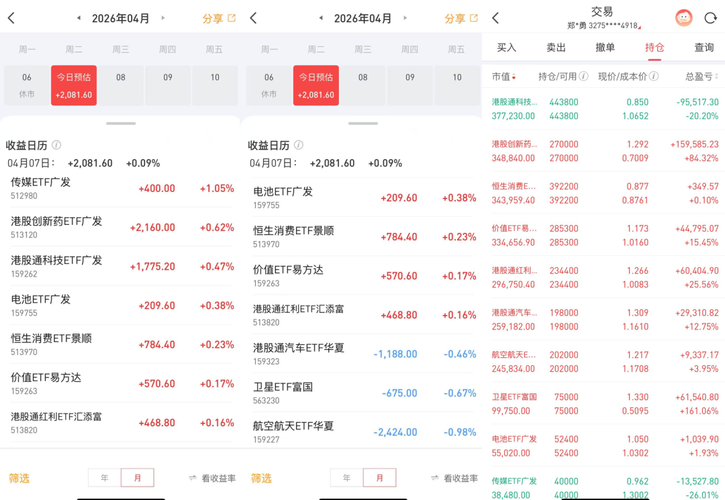Open 港股通红利ETF汇添富 row in middle list
Image resolution: width=725 pixels, height=500 pixels.
point(363,315)
